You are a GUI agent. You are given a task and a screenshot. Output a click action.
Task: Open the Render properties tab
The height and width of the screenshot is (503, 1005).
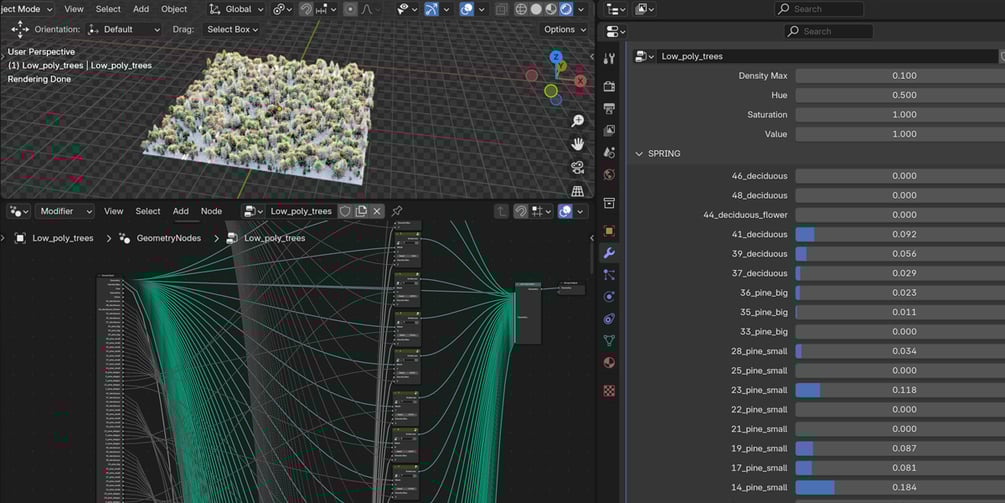pos(609,86)
